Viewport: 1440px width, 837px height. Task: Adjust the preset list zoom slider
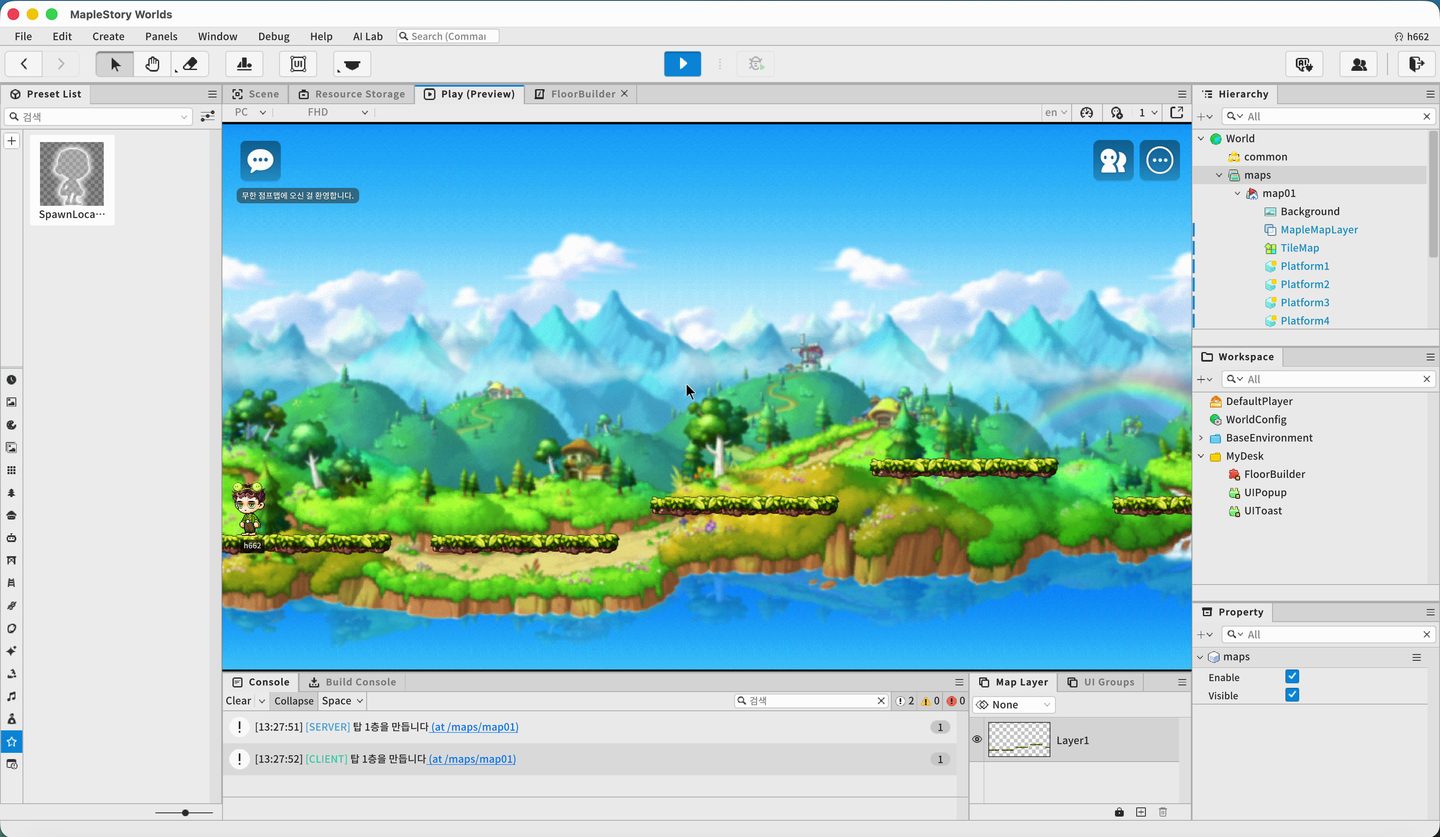(x=185, y=813)
